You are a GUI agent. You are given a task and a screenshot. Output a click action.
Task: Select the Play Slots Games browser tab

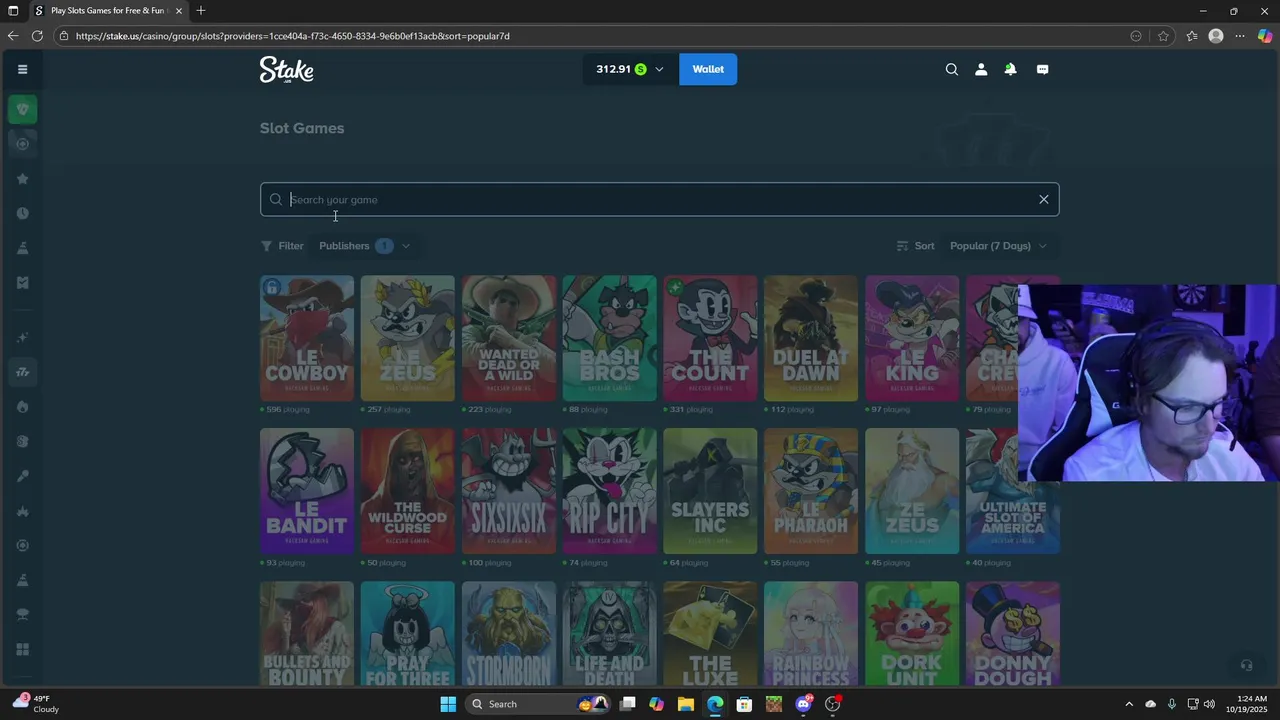[108, 11]
